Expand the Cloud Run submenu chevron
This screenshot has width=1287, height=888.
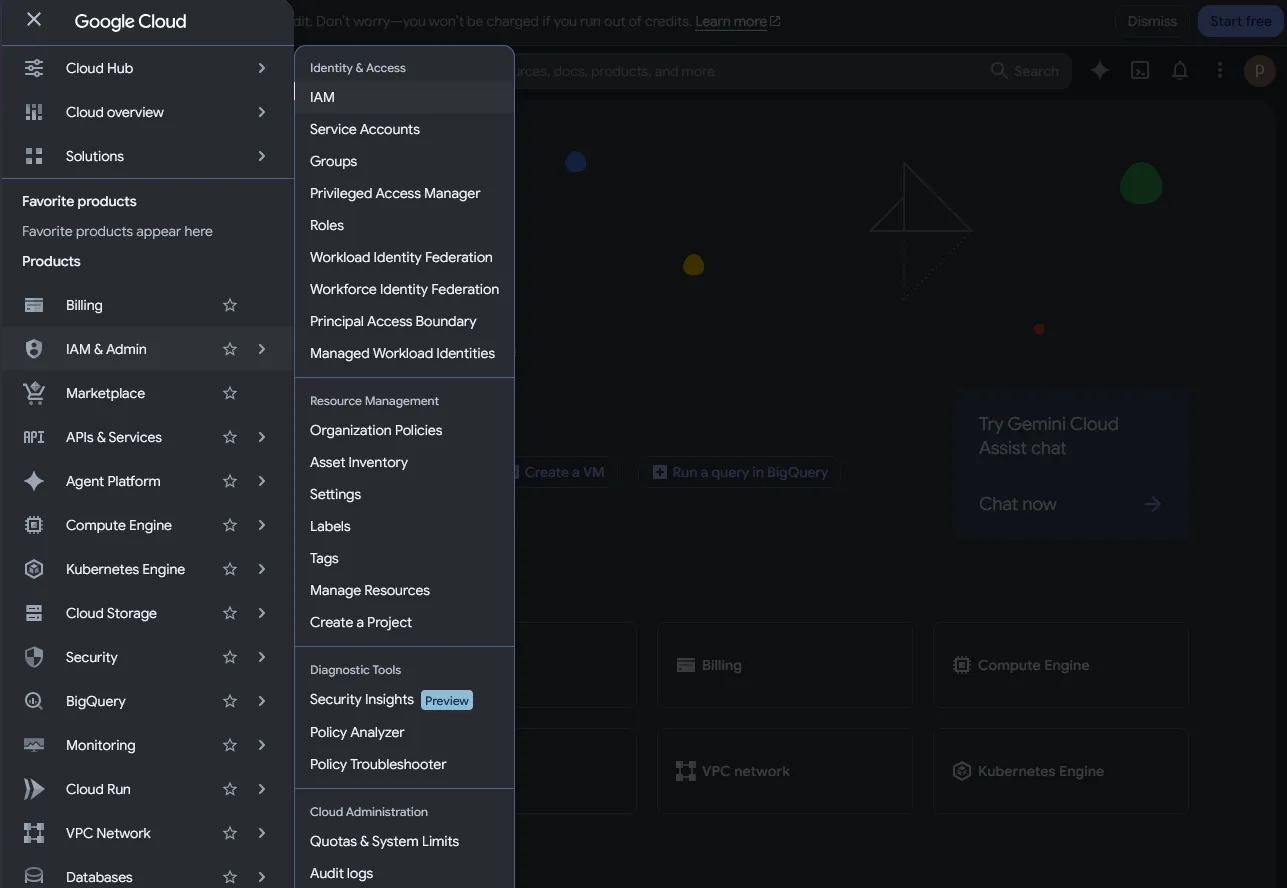262,789
